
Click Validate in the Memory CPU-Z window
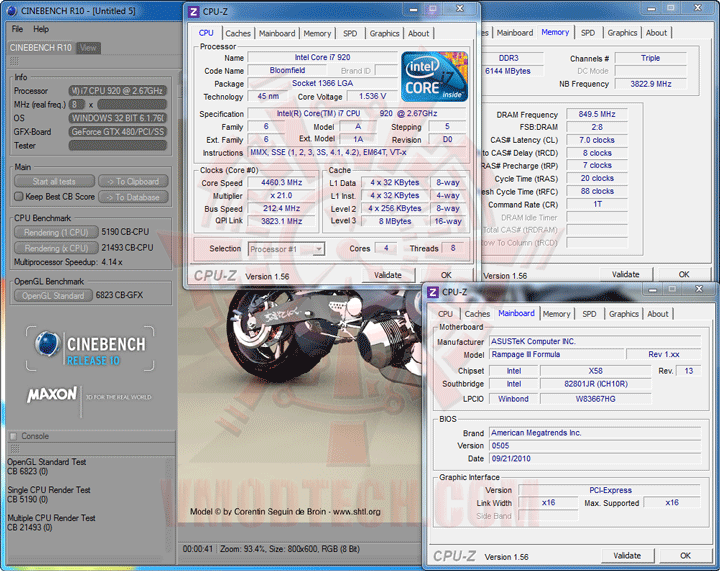[x=625, y=274]
